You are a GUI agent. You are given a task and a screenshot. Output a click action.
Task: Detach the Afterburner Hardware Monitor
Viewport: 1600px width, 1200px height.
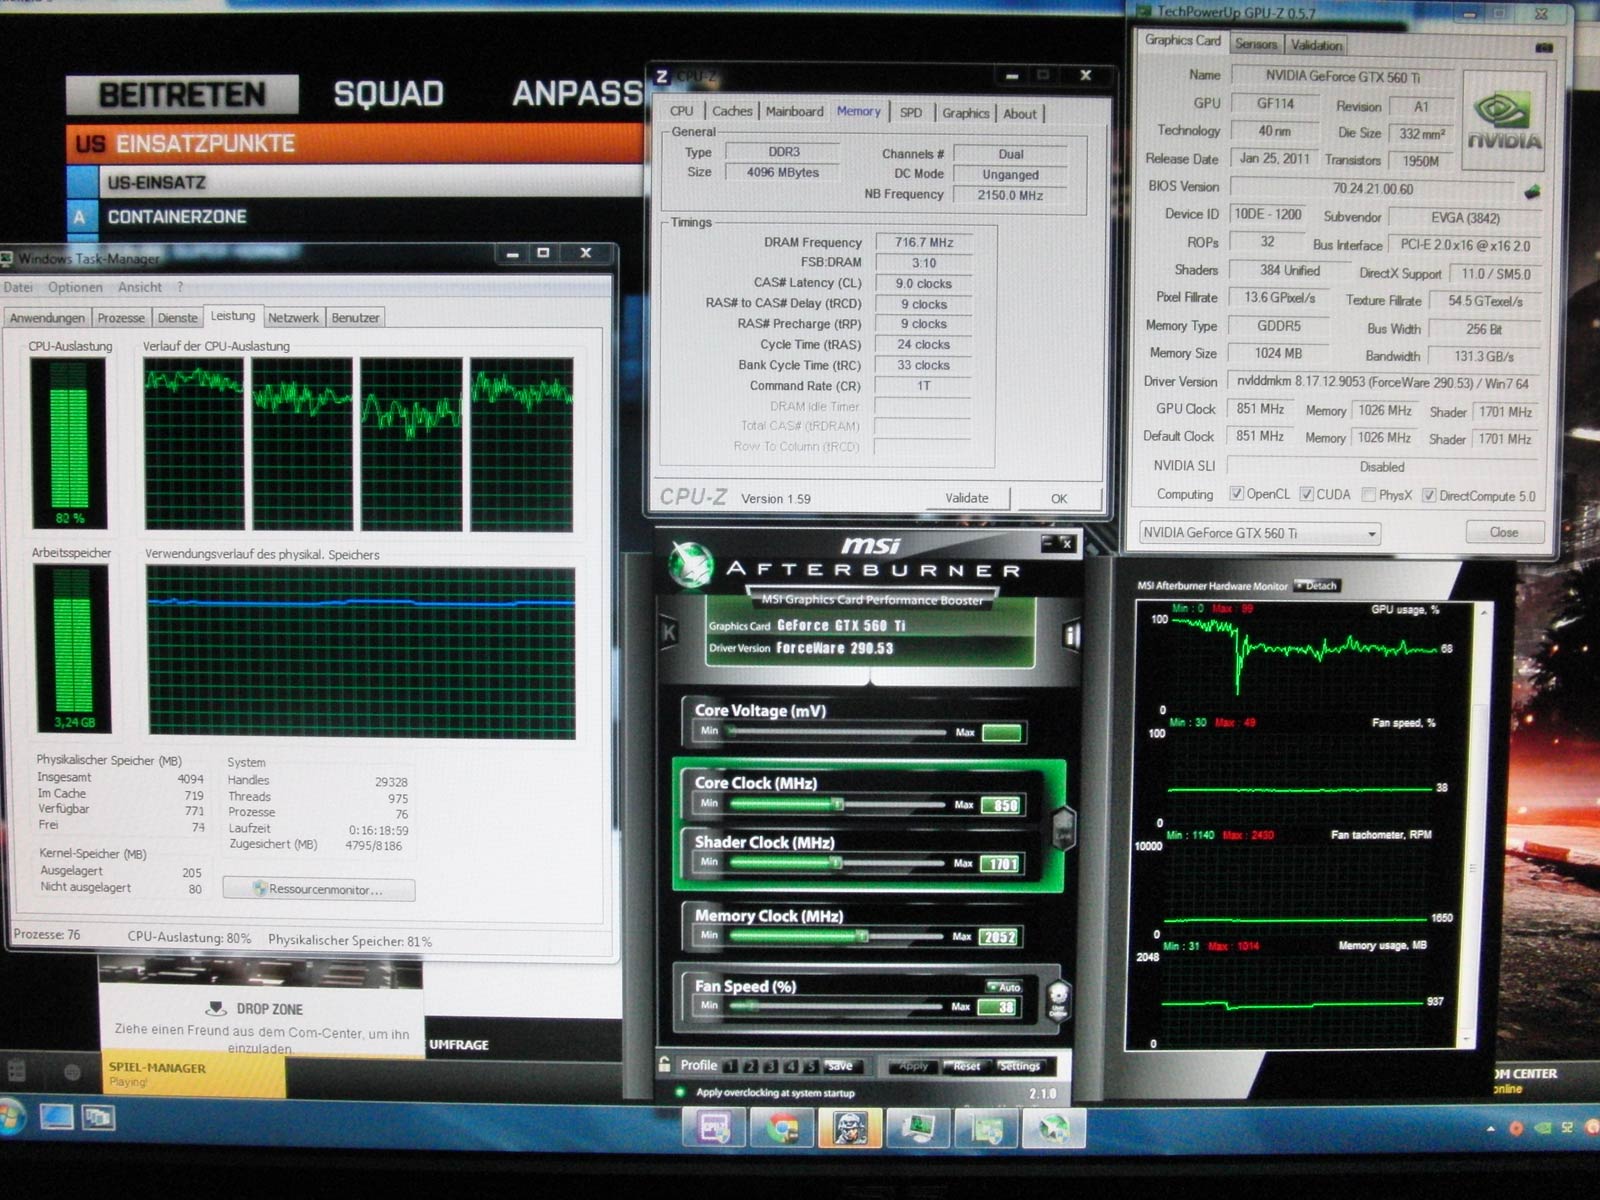1317,586
